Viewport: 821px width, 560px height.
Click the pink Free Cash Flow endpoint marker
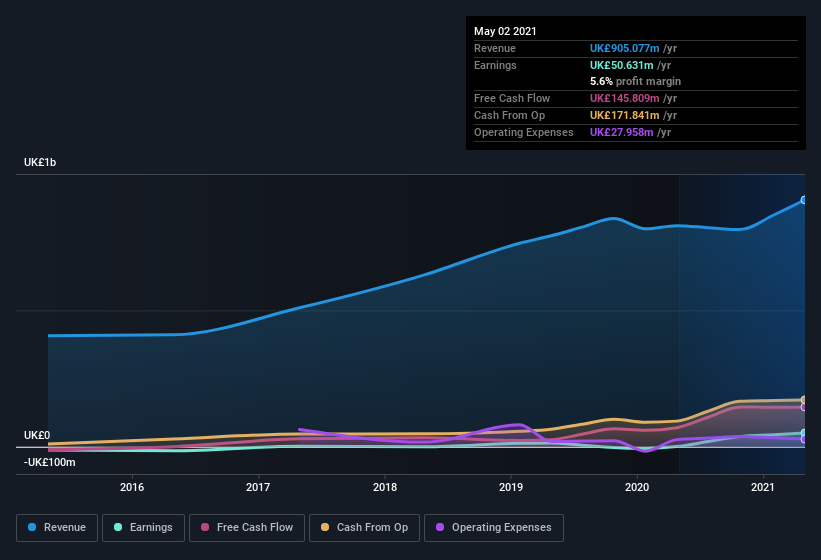pyautogui.click(x=804, y=407)
